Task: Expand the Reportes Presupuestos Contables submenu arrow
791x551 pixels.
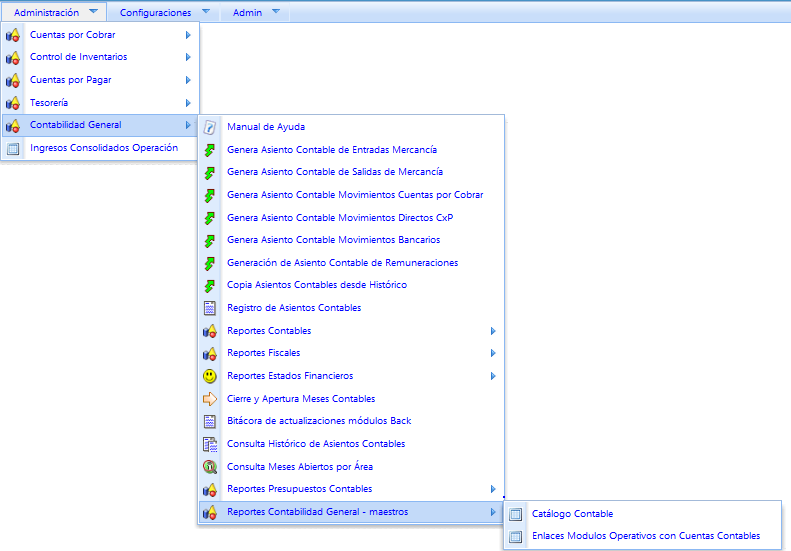Action: (493, 489)
